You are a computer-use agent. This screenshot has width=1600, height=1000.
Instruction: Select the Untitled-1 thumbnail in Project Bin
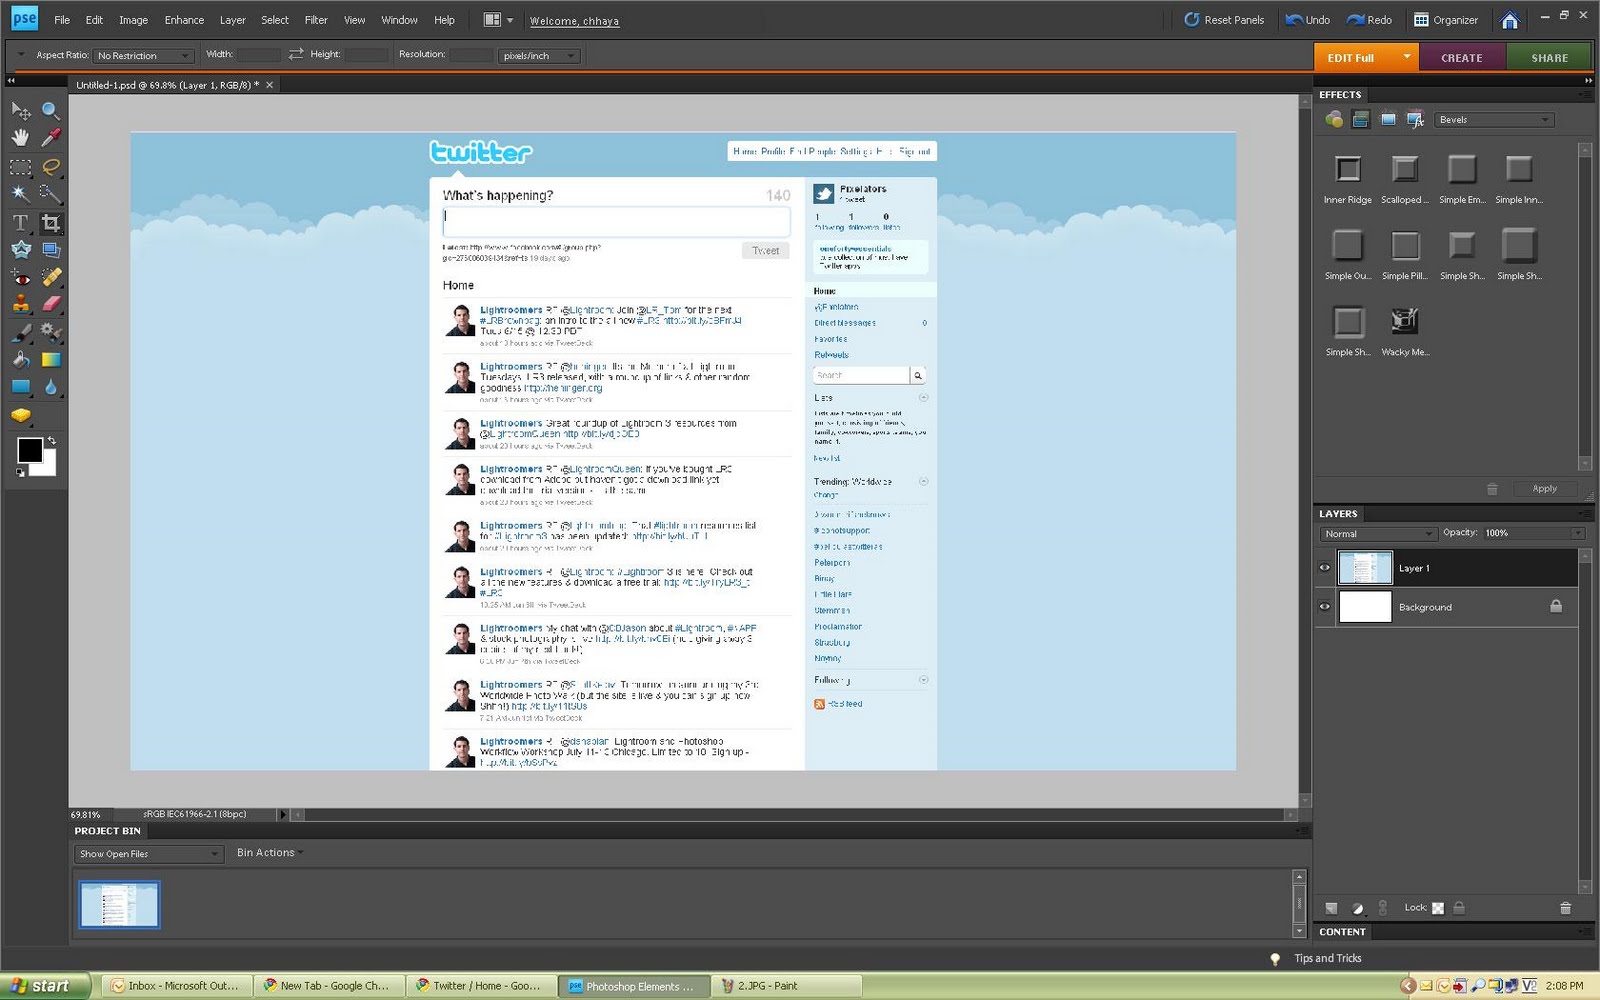coord(118,903)
